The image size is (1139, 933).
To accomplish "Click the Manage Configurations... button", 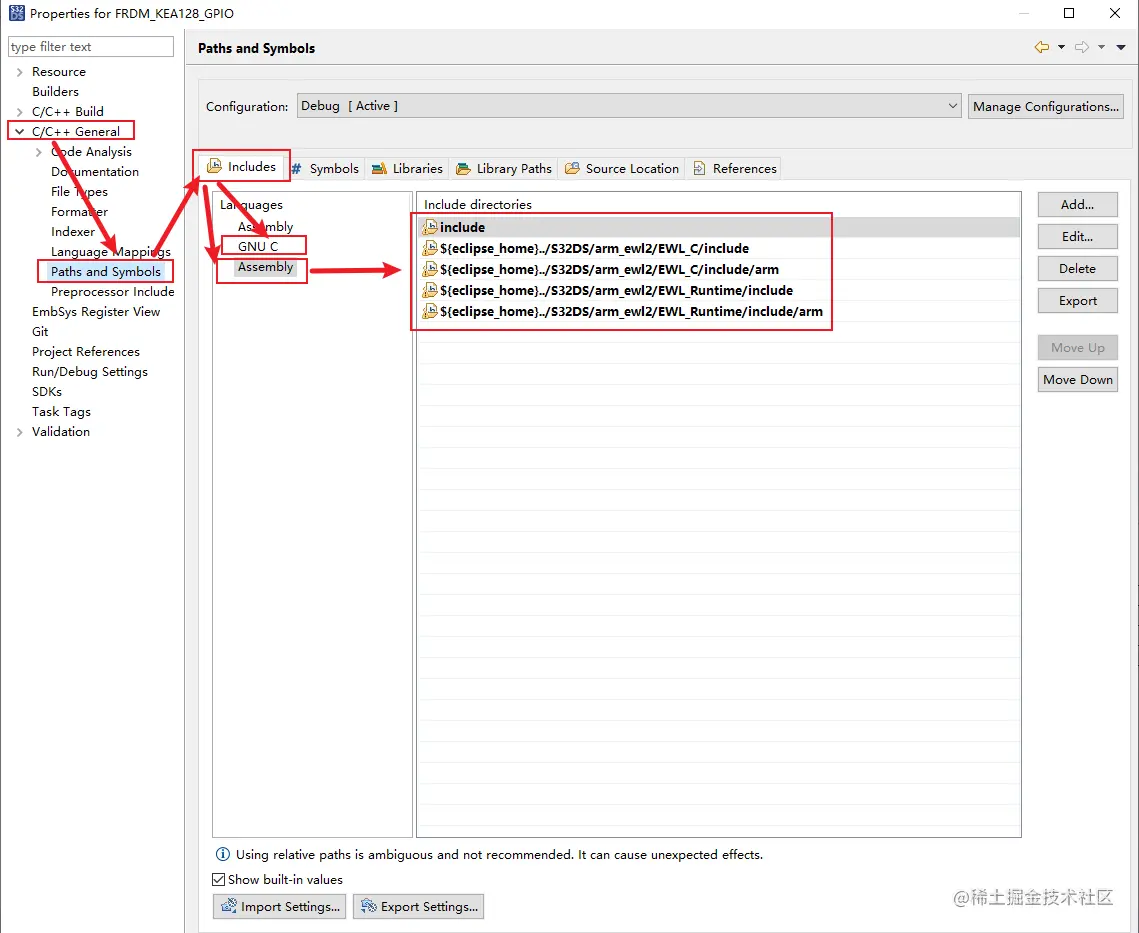I will (1045, 107).
